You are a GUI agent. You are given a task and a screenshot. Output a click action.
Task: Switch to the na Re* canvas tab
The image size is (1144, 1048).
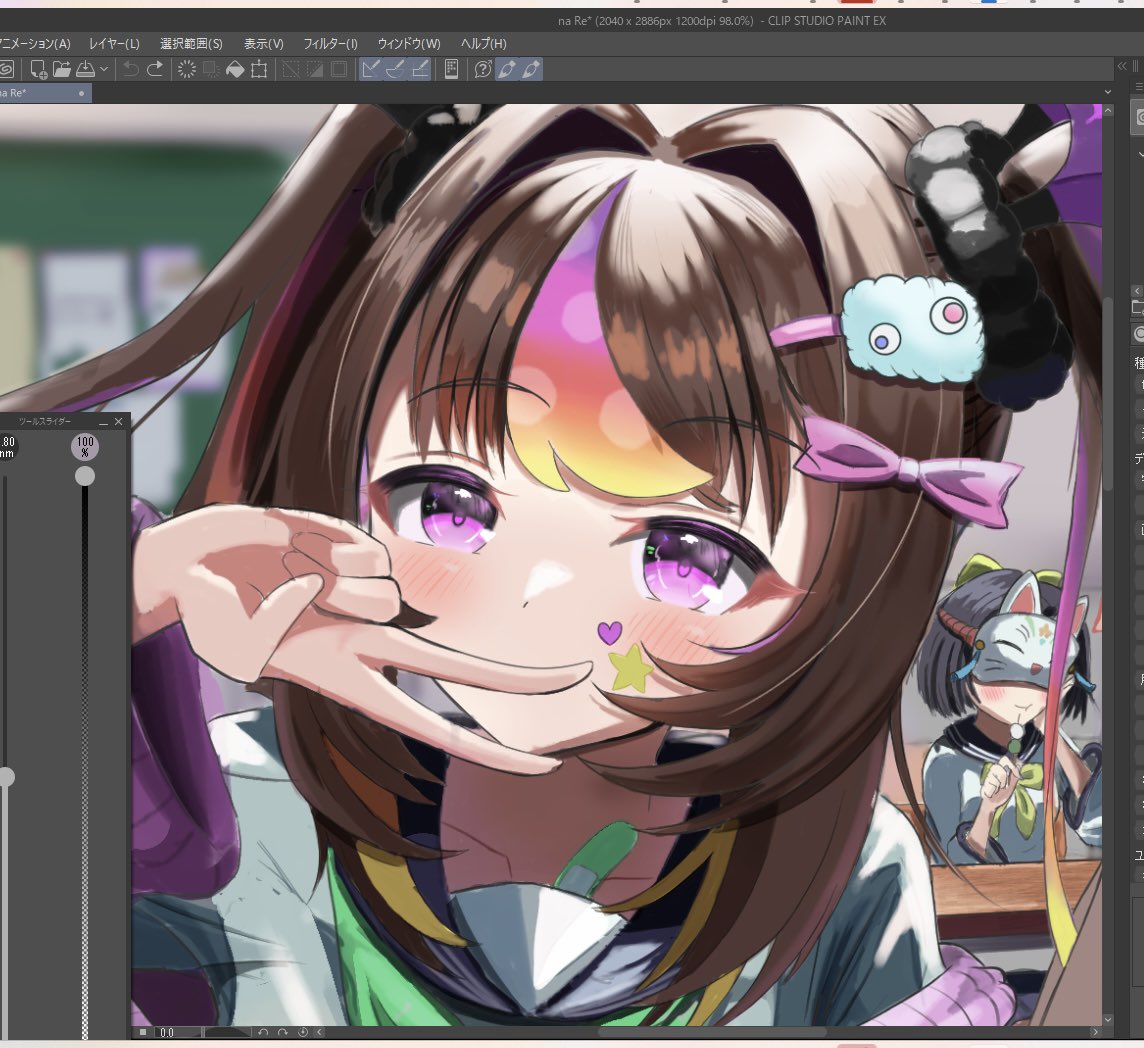tap(35, 92)
